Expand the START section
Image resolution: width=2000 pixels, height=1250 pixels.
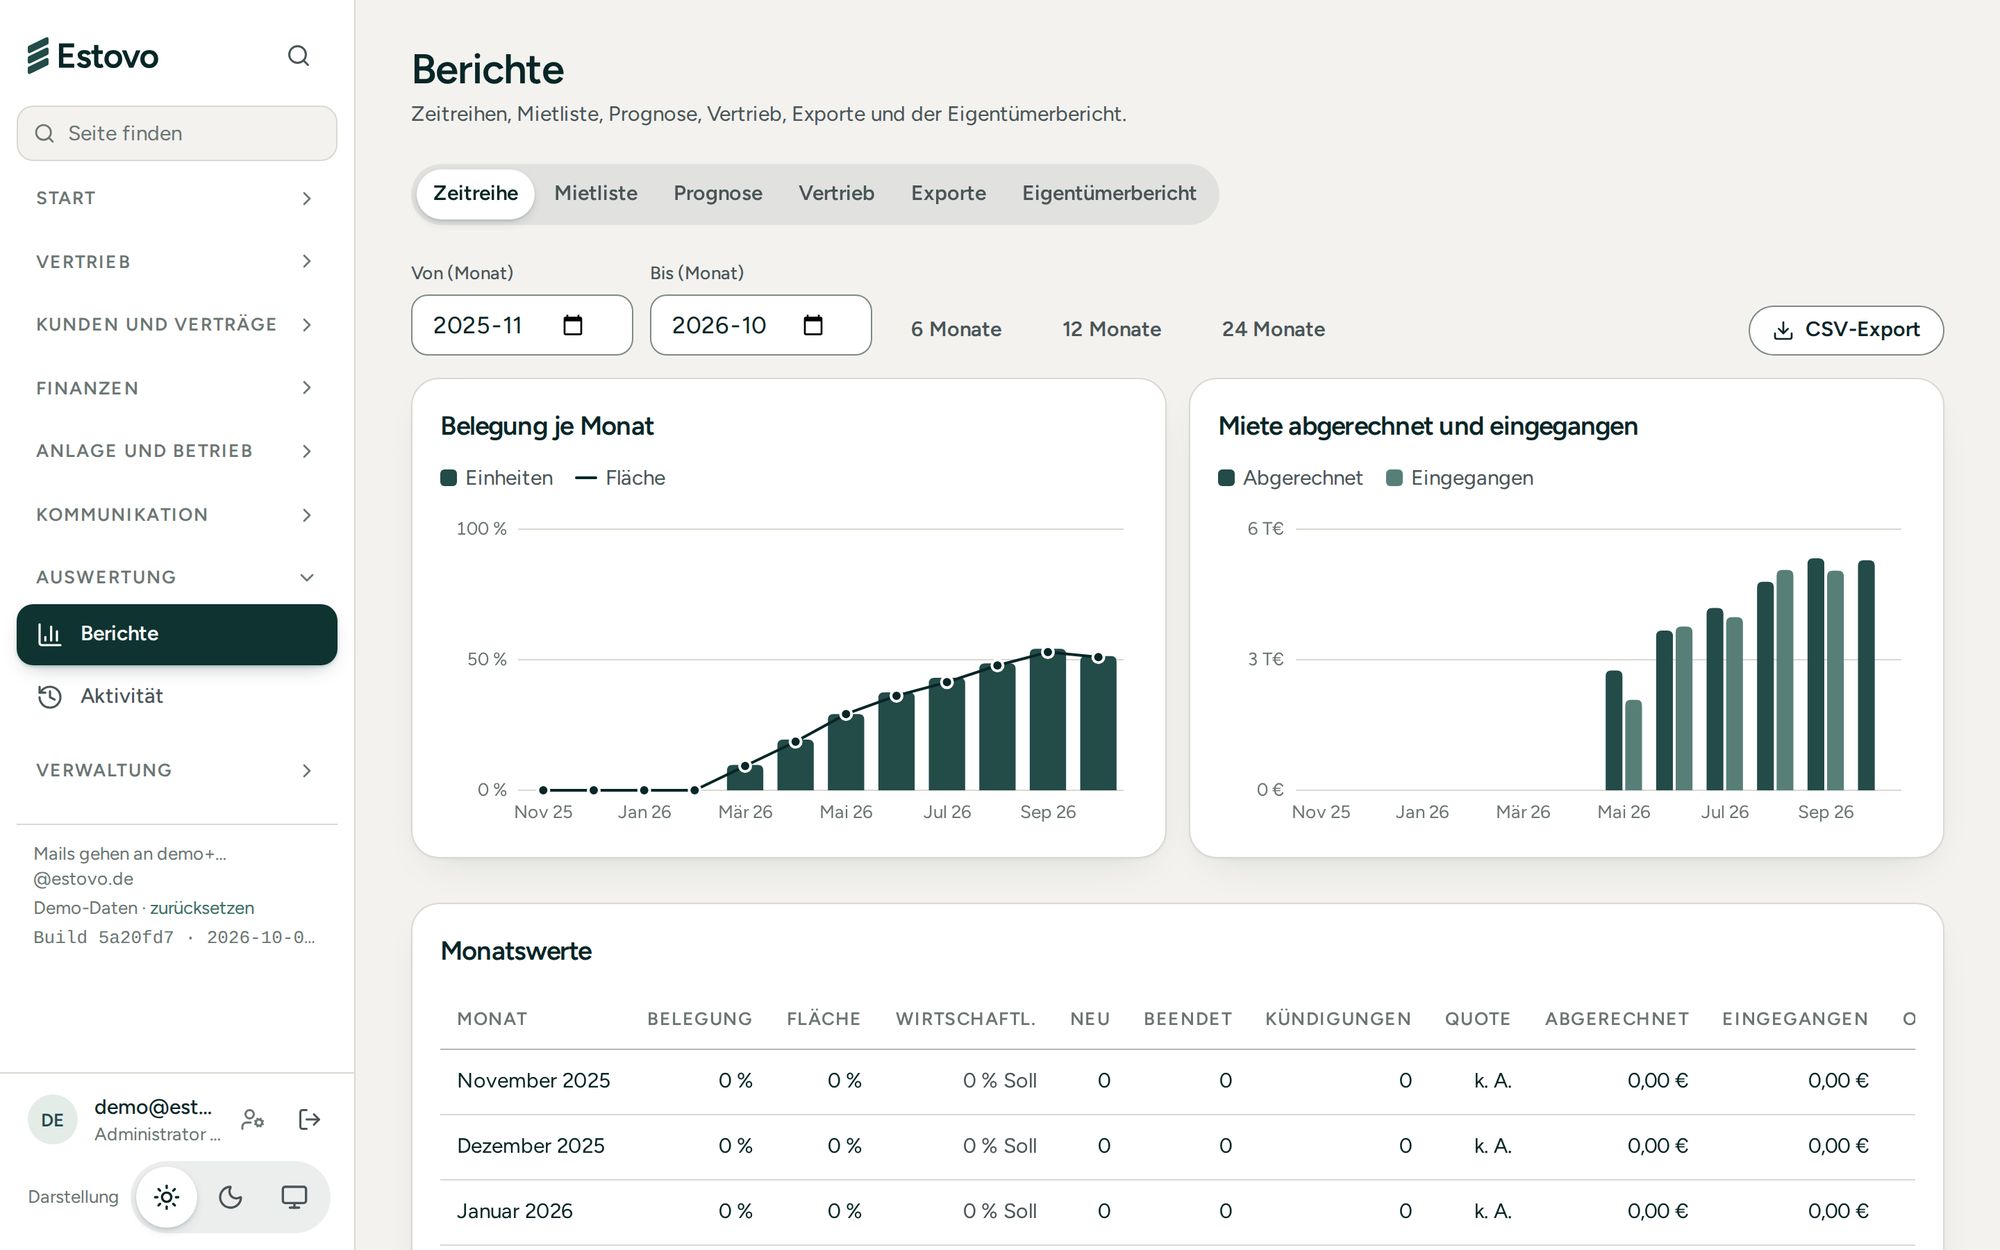click(x=177, y=198)
